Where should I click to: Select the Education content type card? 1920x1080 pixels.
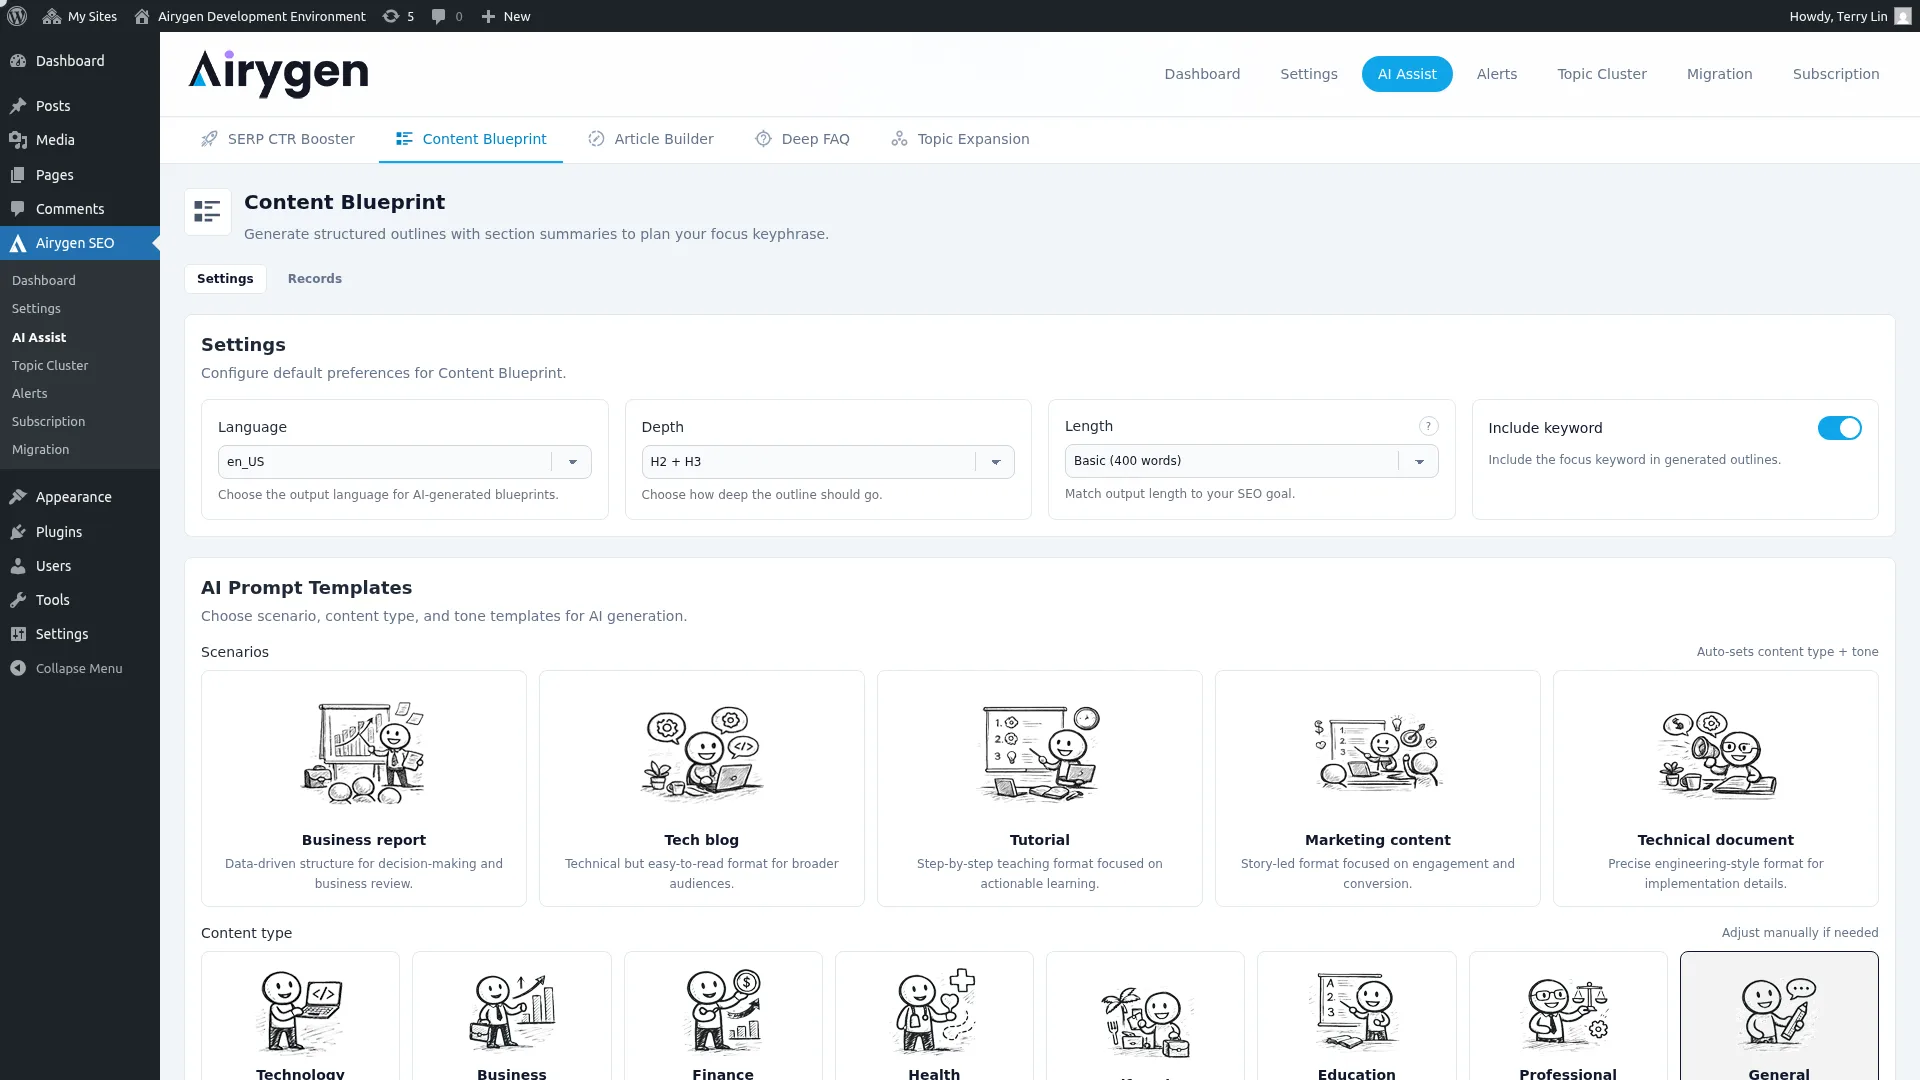point(1357,1016)
